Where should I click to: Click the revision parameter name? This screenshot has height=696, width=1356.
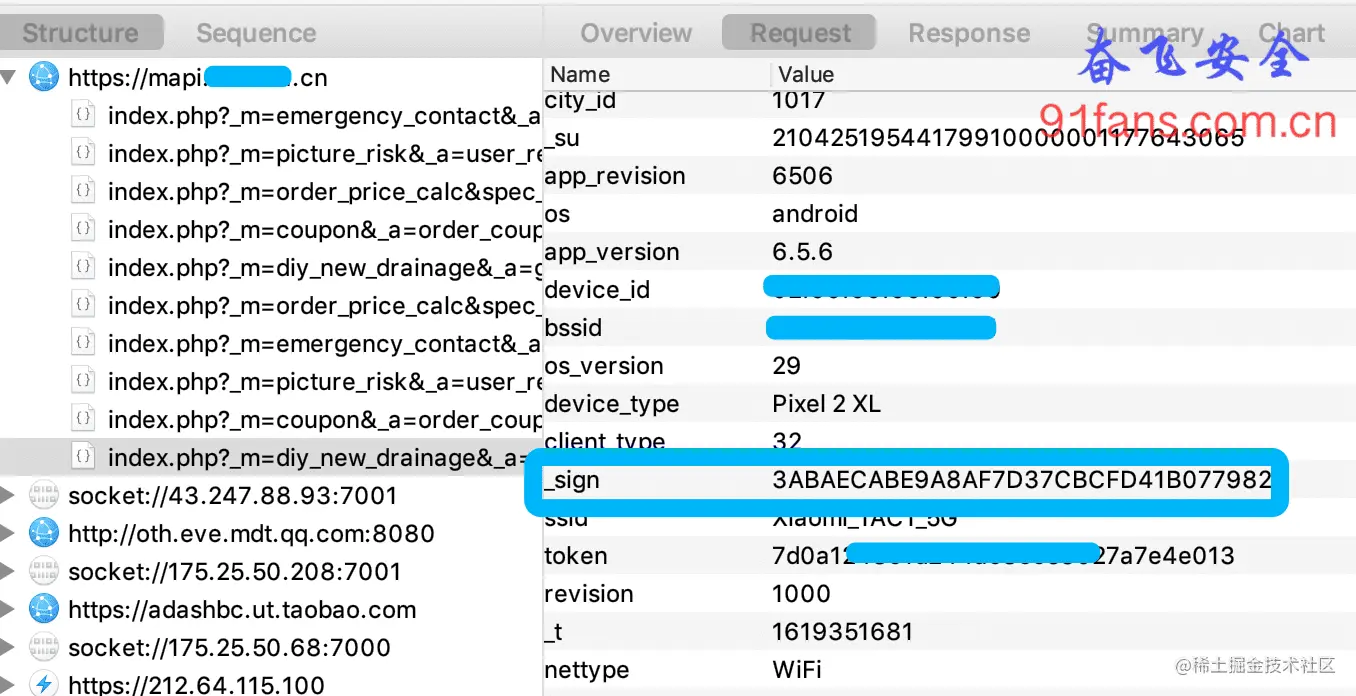click(x=589, y=594)
